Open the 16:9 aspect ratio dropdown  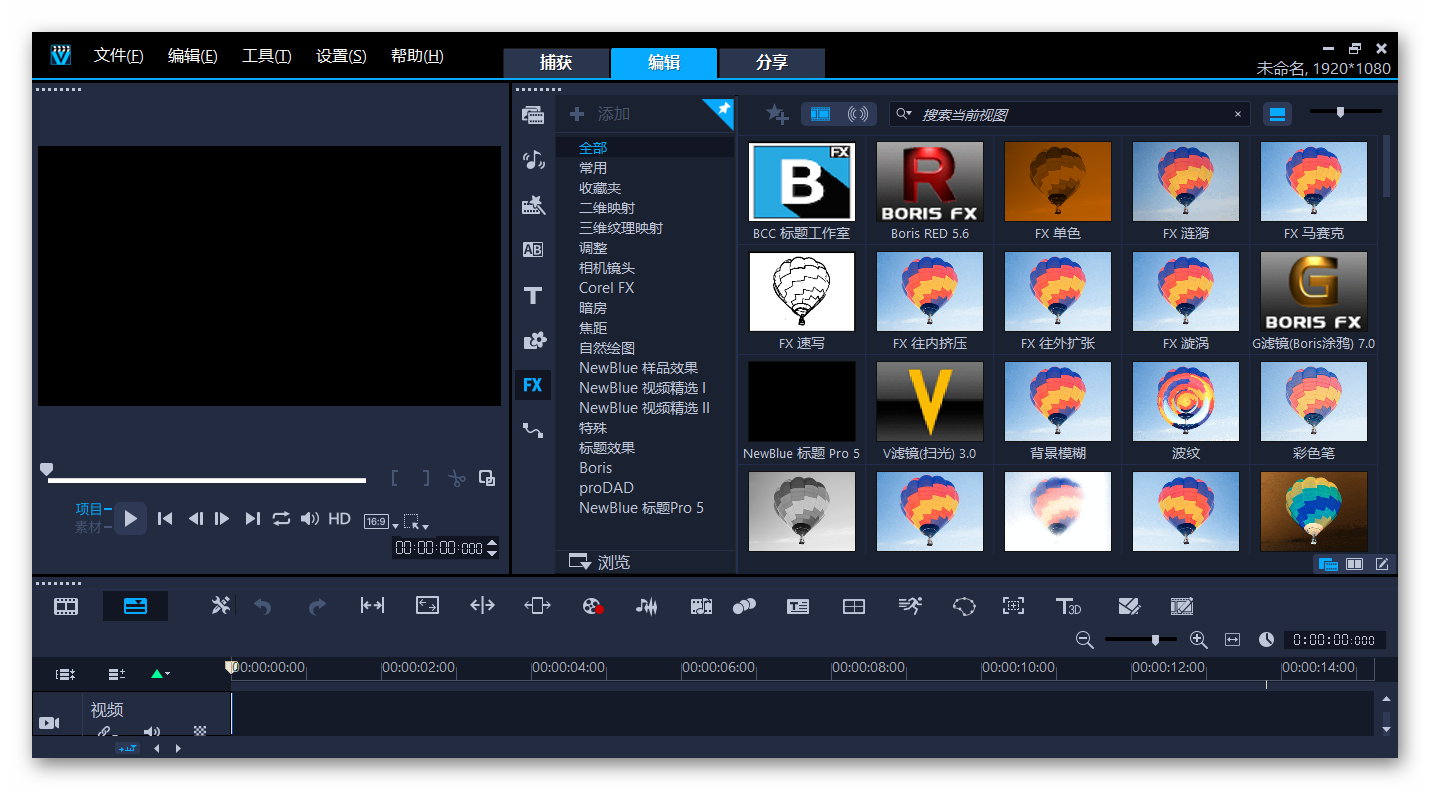pos(380,522)
